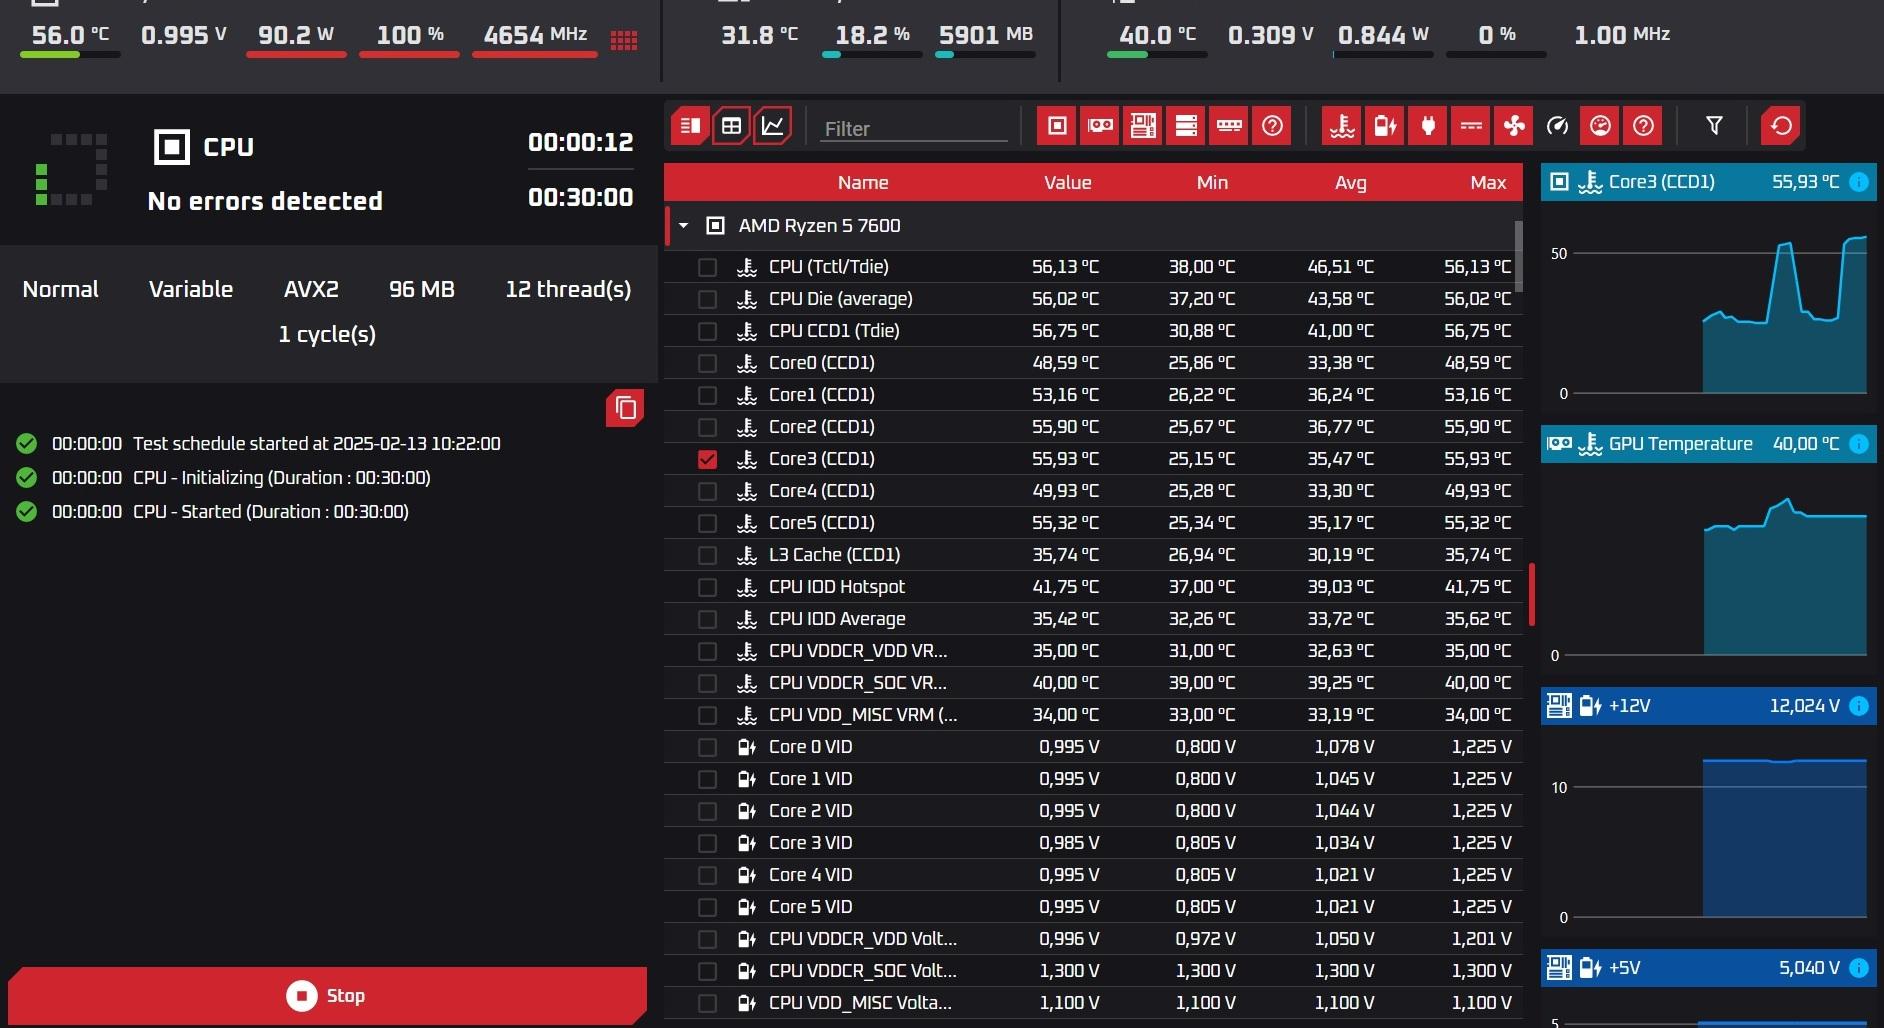The height and width of the screenshot is (1028, 1884).
Task: Click the 100 % CPU usage bar
Action: [409, 54]
